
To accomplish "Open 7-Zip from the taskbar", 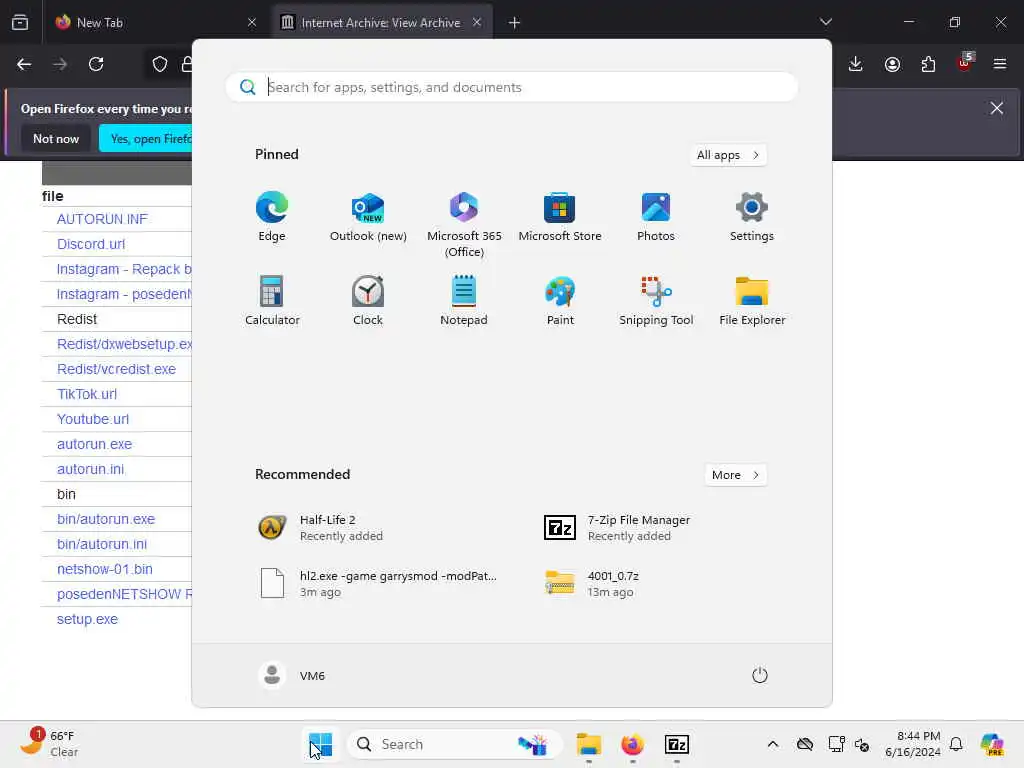I will [677, 744].
